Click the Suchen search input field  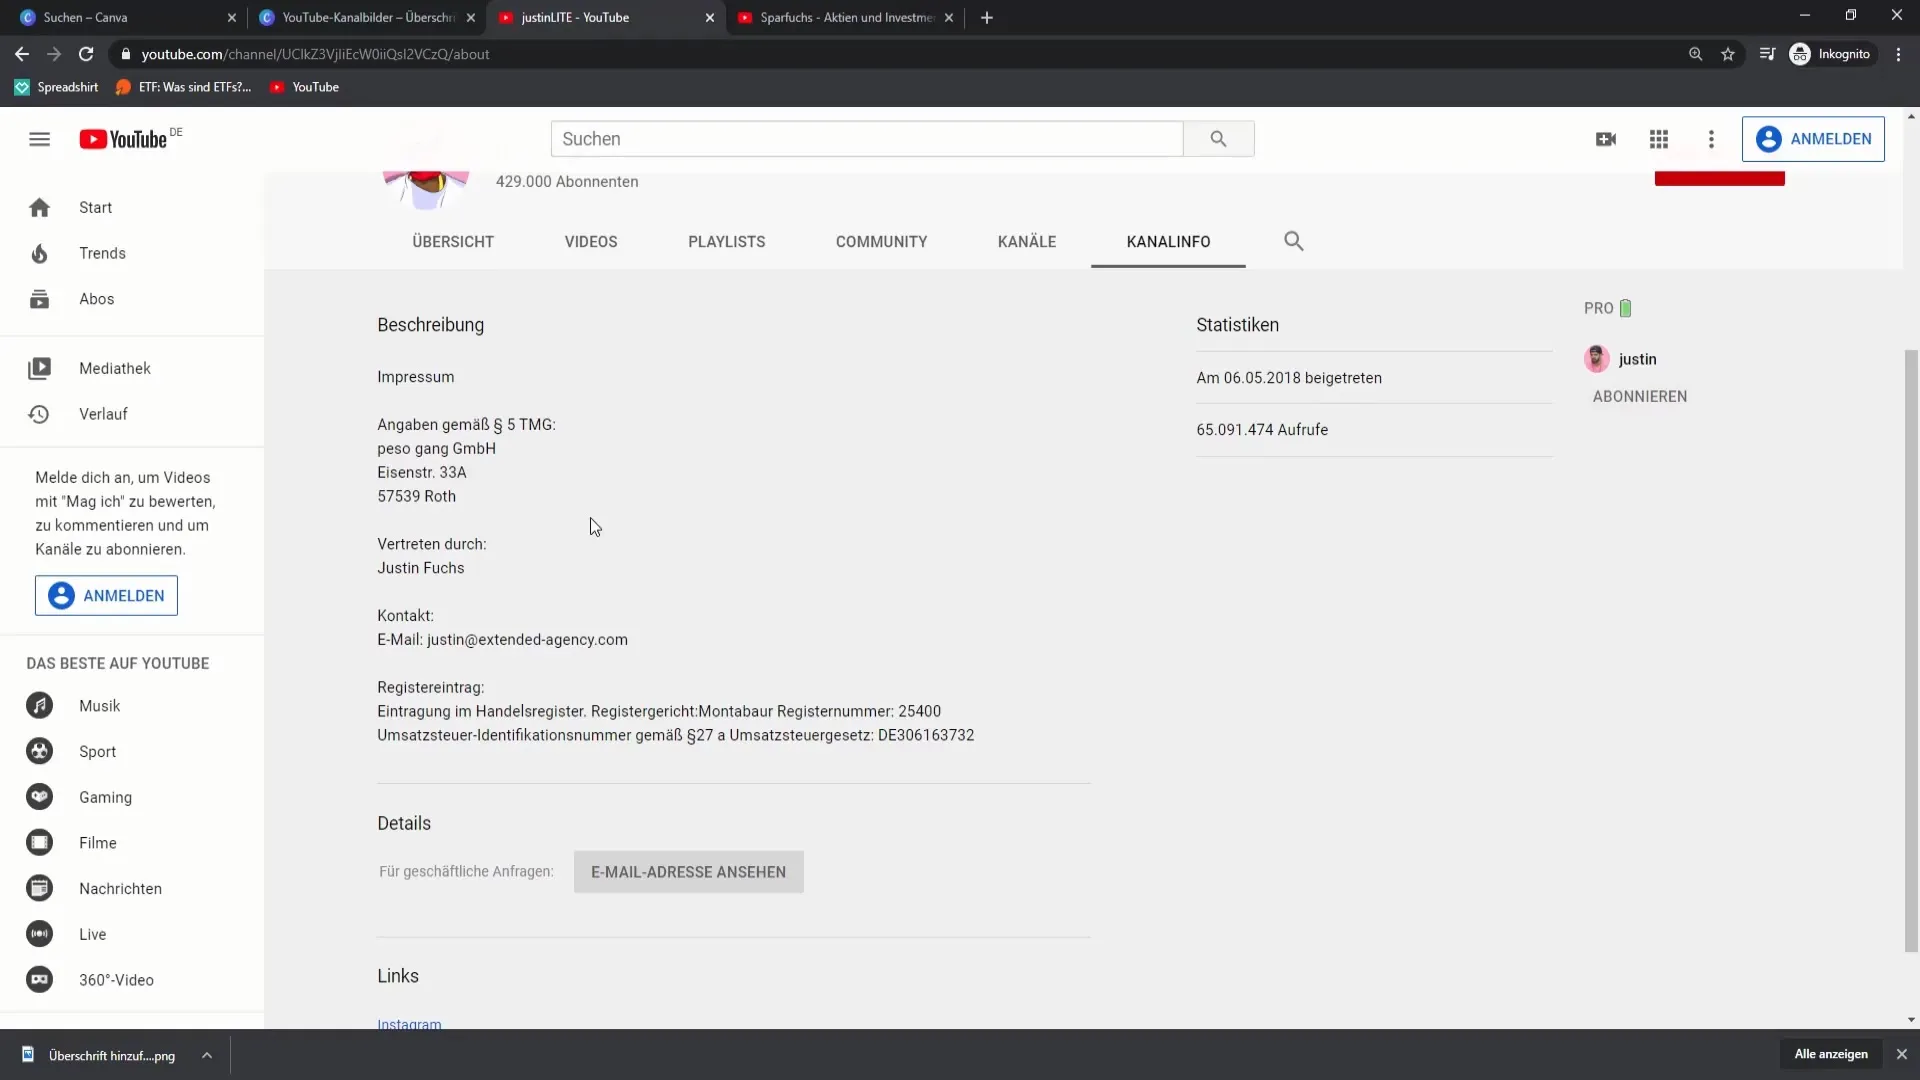(867, 139)
